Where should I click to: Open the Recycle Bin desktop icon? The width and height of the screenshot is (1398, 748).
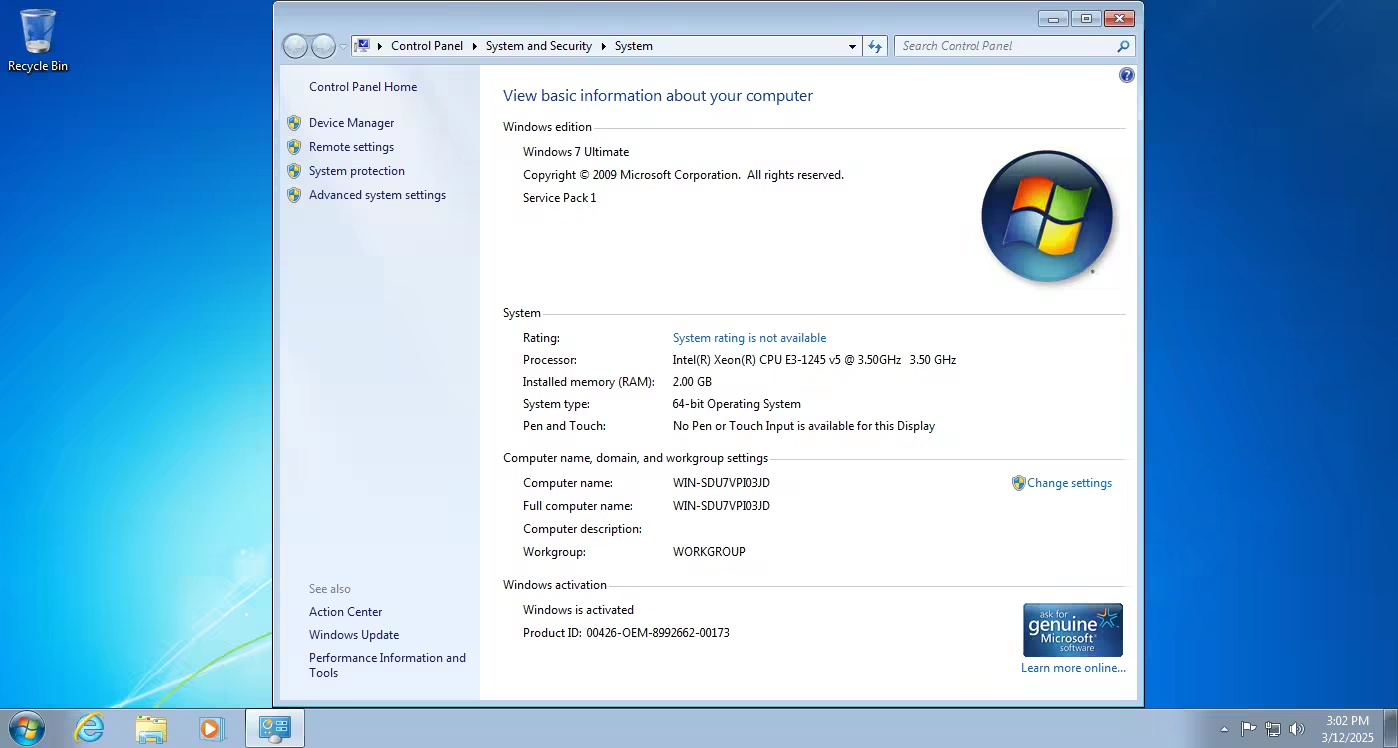point(38,41)
